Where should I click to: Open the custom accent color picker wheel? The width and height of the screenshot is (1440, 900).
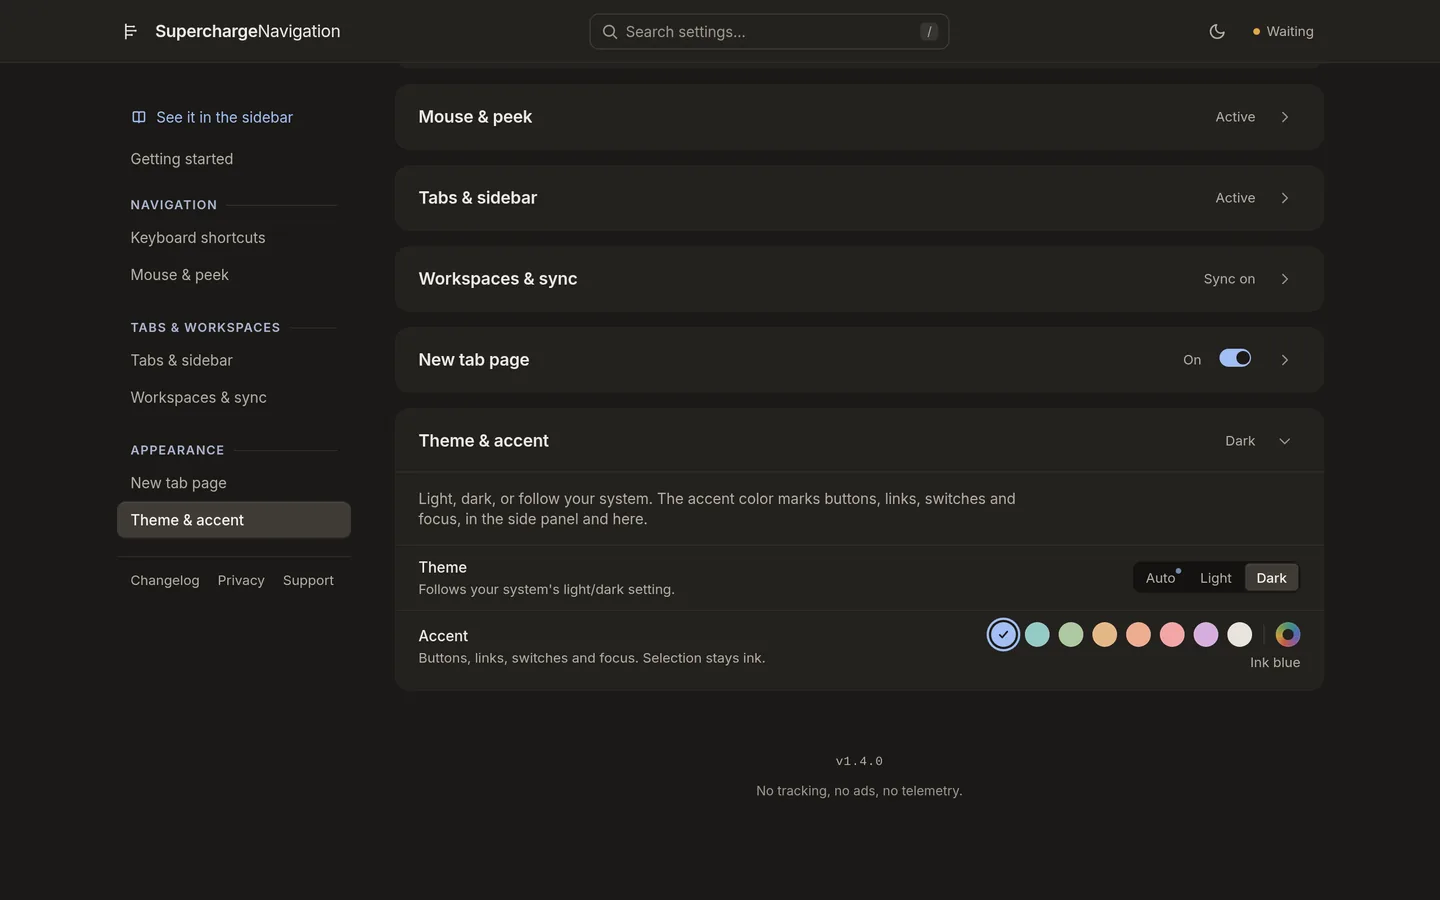[x=1288, y=634]
